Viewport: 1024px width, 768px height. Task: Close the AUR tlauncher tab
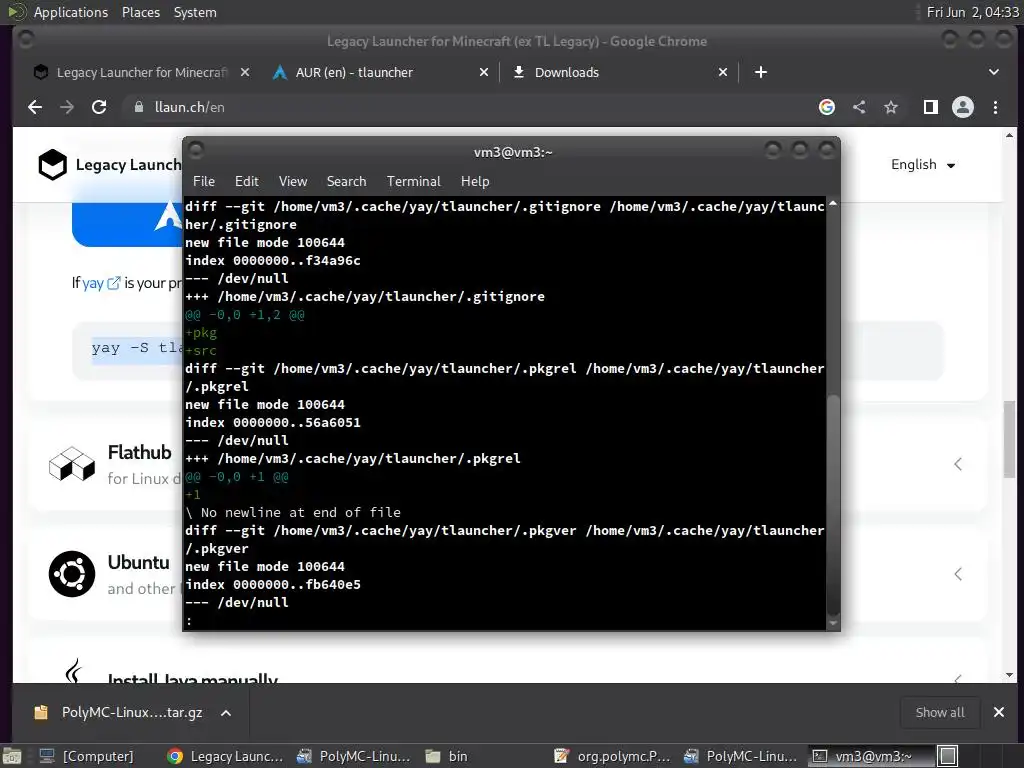(484, 72)
